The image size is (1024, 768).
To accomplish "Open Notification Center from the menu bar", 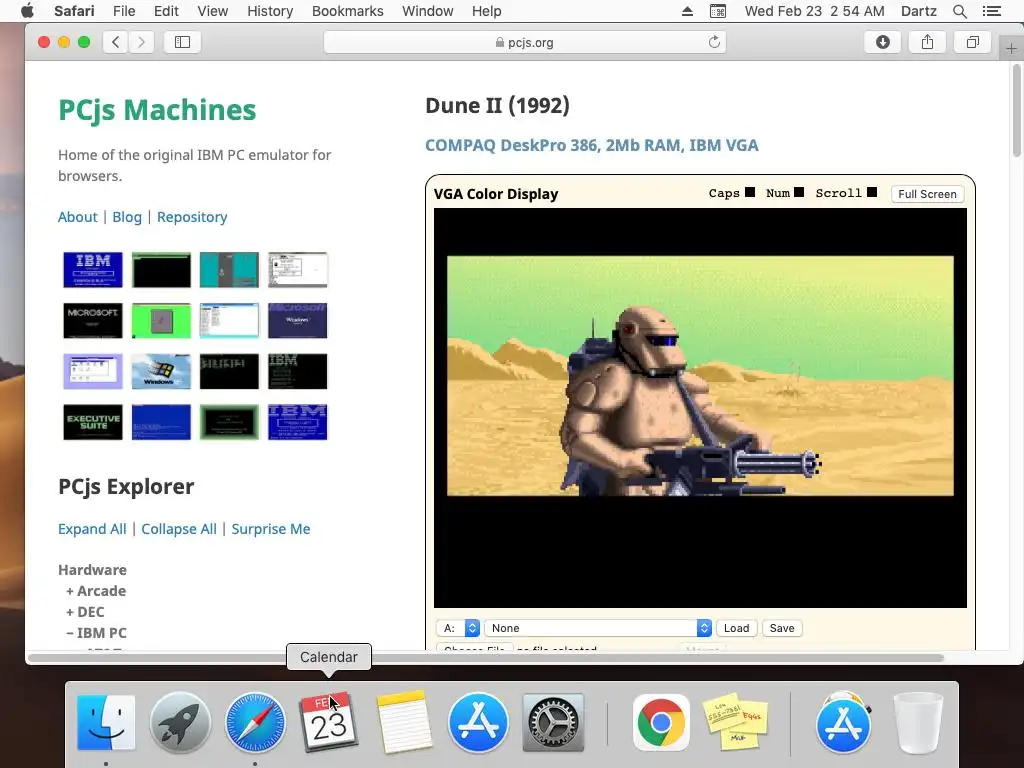I will (x=992, y=11).
